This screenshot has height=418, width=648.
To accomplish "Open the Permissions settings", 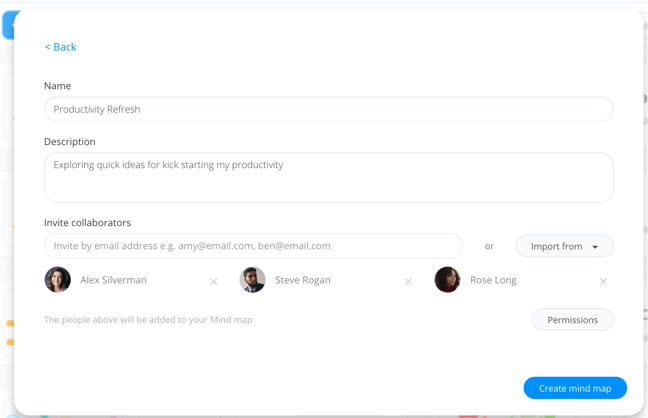I will coord(572,320).
